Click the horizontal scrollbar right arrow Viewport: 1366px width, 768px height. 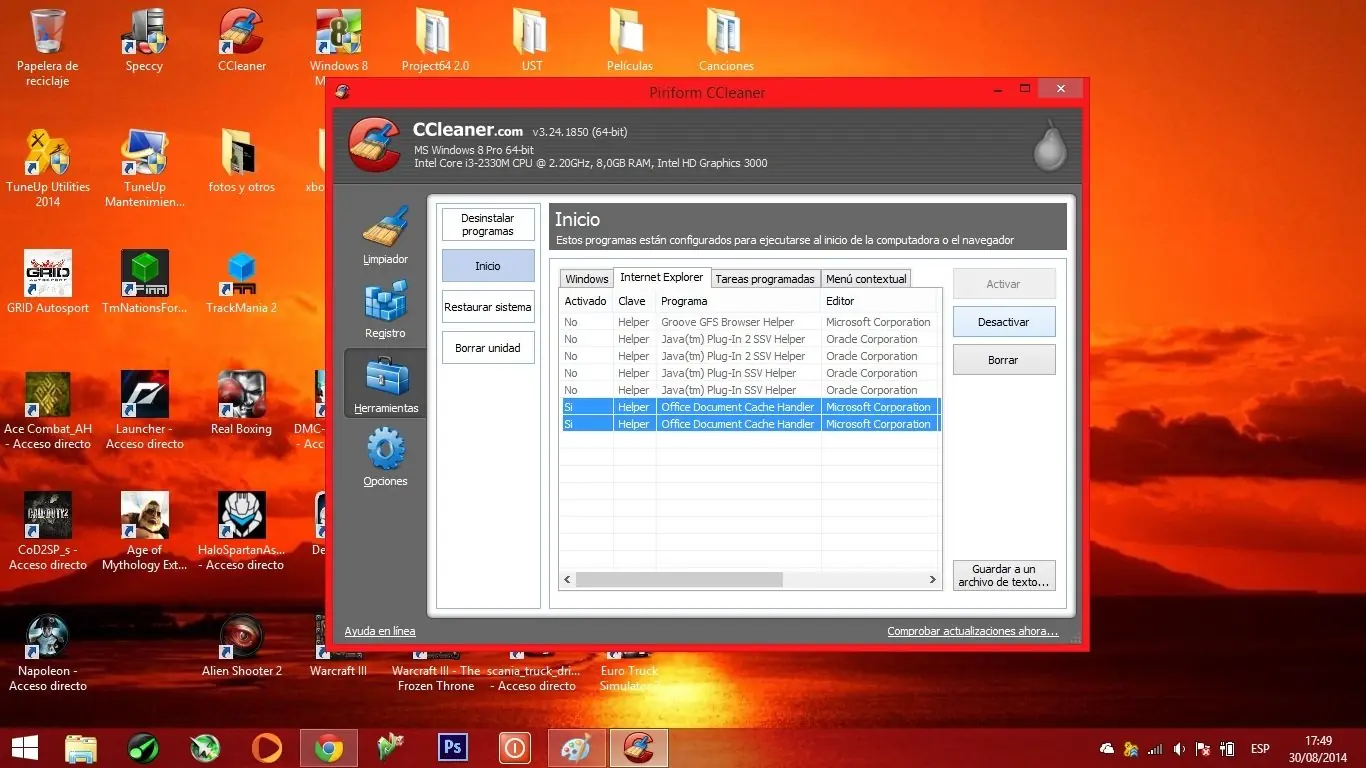point(933,579)
